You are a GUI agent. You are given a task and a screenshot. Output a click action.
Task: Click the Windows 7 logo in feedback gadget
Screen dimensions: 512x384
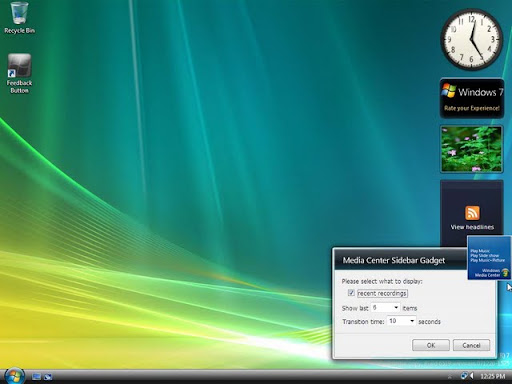point(448,90)
